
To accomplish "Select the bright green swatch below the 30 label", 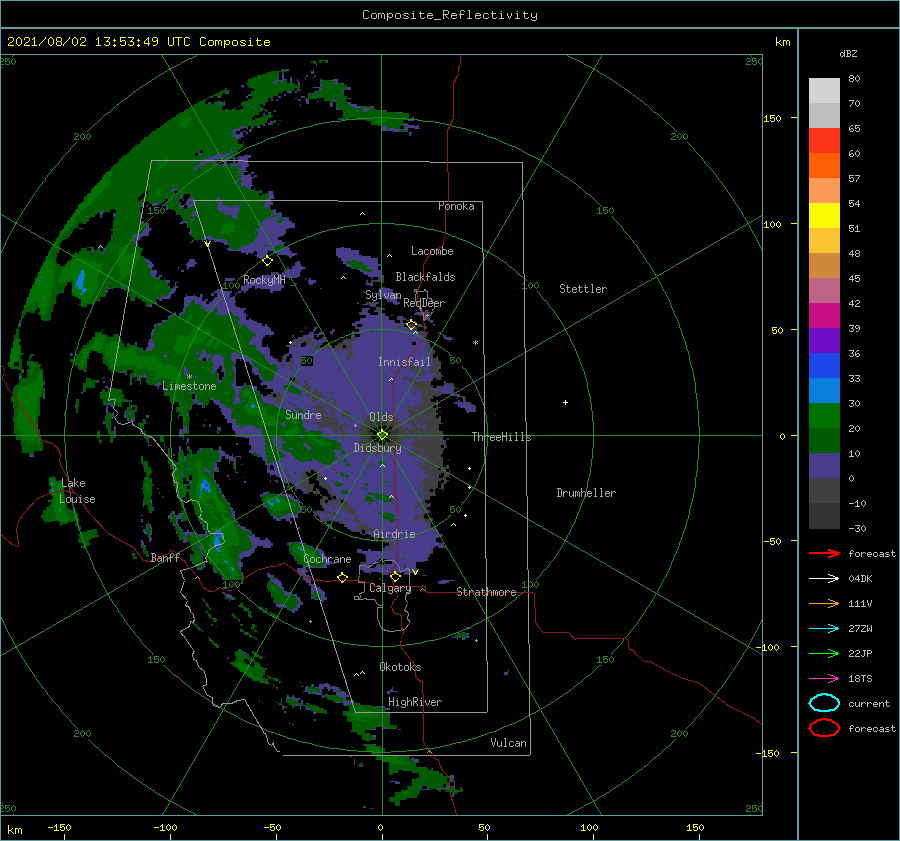I will pyautogui.click(x=824, y=415).
